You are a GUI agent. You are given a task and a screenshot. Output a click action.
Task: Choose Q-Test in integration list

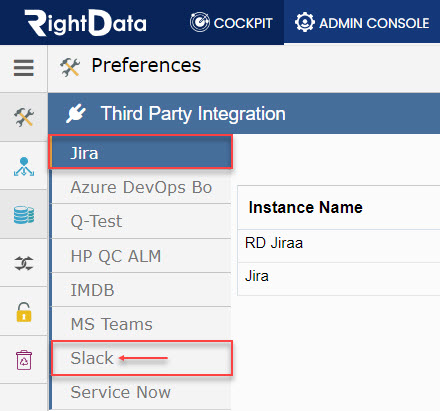tap(141, 221)
